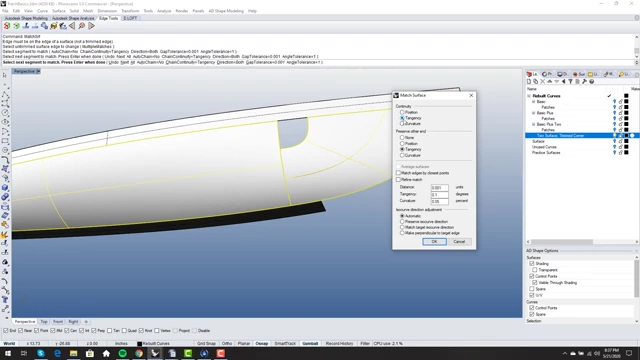Lock the Basic layer
Image resolution: width=640 pixels, height=360 pixels.
click(x=620, y=102)
